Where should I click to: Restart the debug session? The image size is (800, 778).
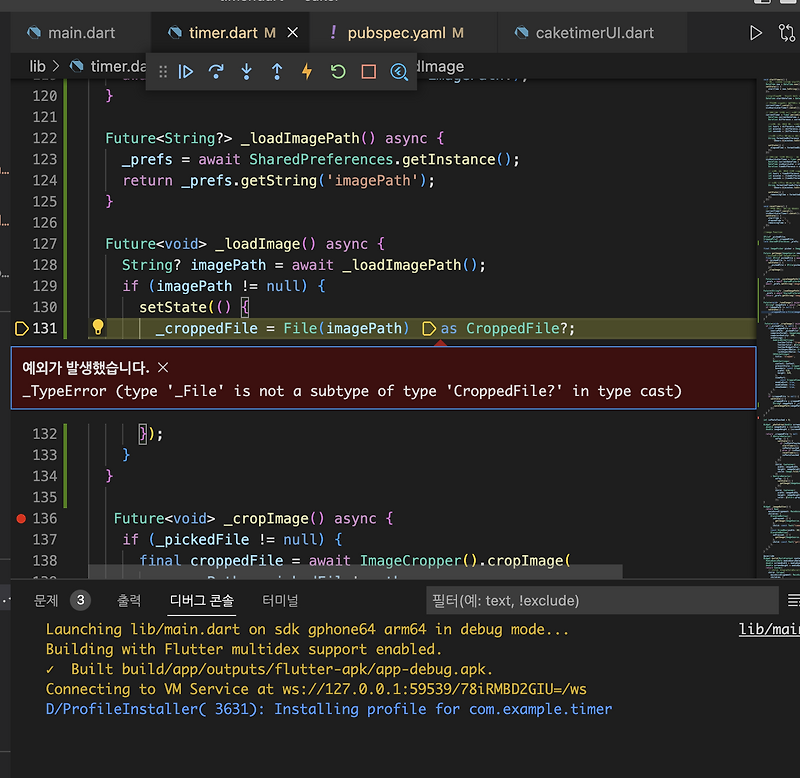coord(338,71)
